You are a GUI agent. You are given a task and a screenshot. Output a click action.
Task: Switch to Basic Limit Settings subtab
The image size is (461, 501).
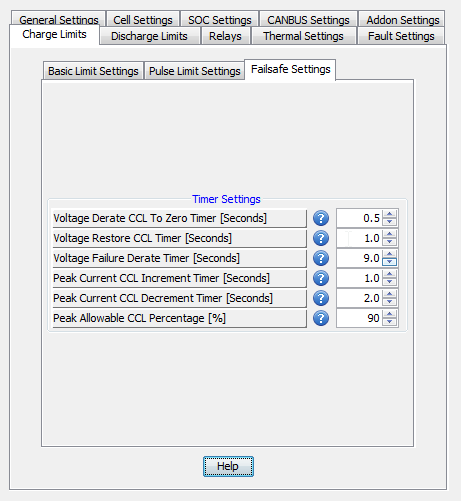click(x=93, y=71)
